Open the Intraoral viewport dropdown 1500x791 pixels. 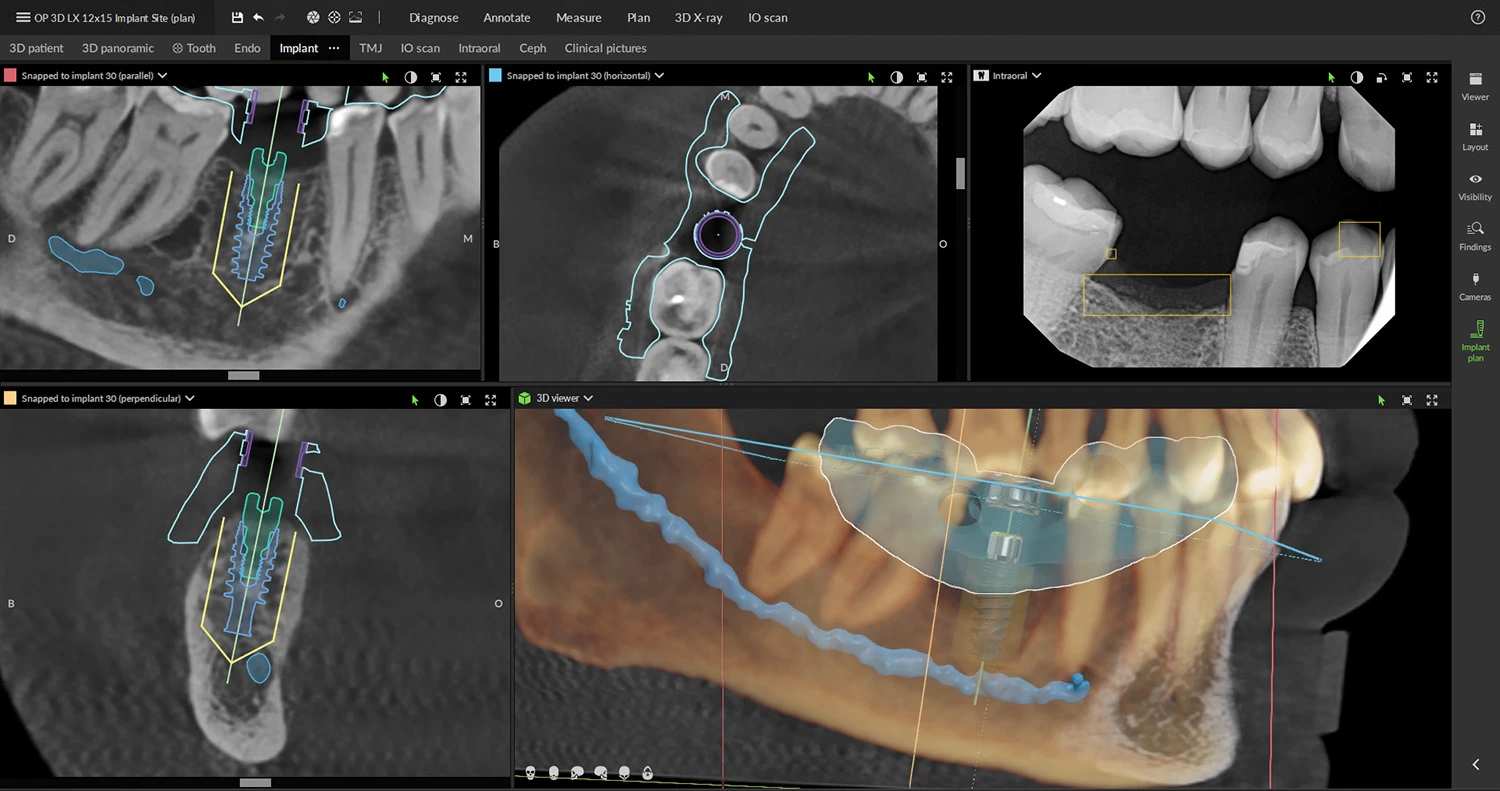pos(1036,75)
